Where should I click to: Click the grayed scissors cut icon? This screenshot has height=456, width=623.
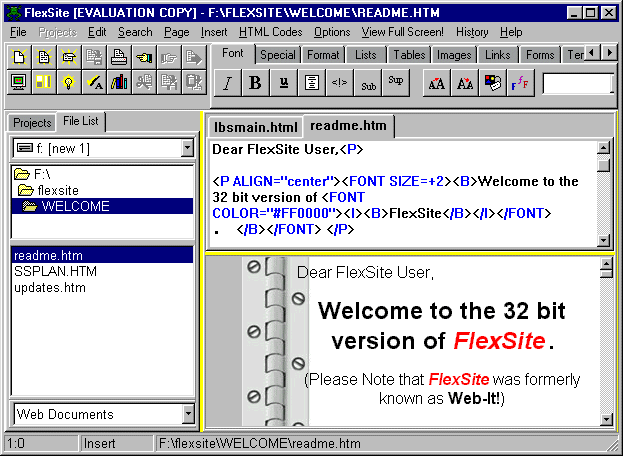(x=143, y=82)
